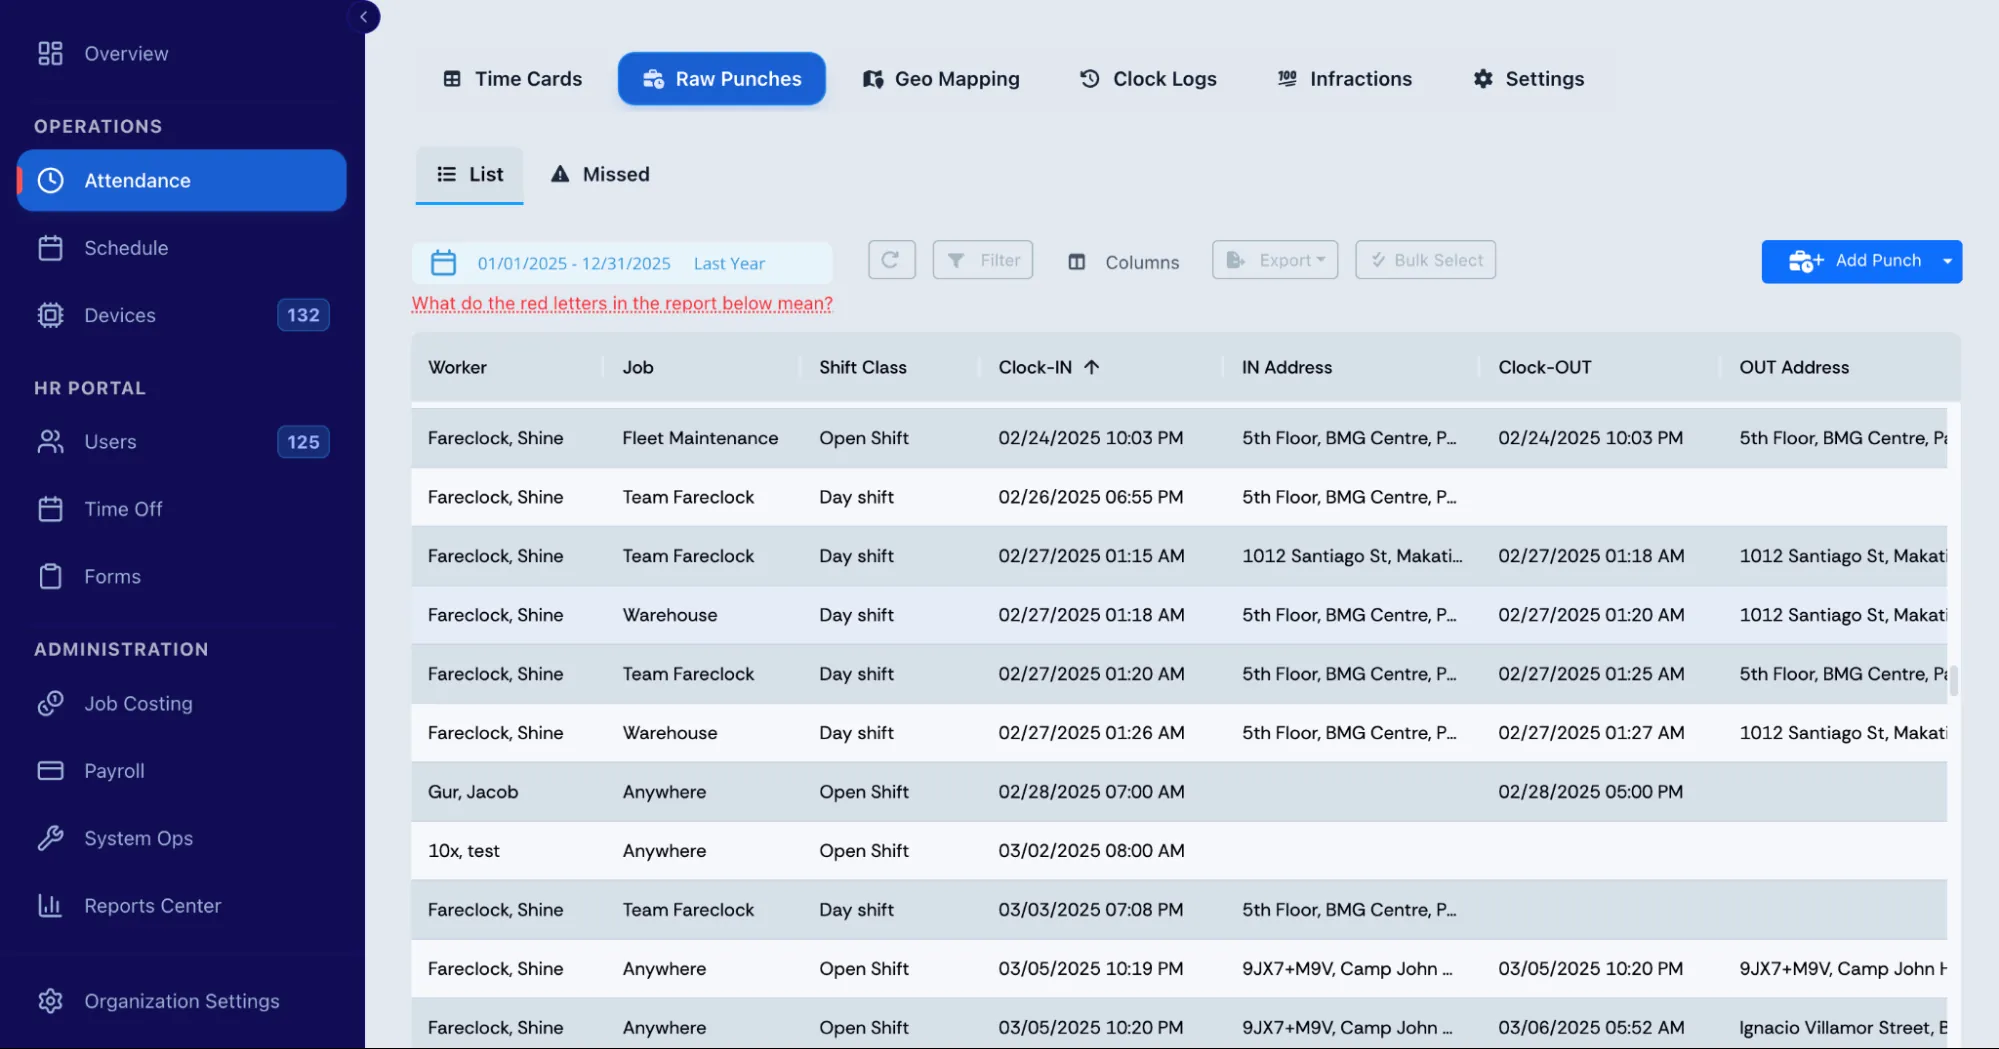Click the 132 devices count badge
1999x1049 pixels.
(303, 315)
